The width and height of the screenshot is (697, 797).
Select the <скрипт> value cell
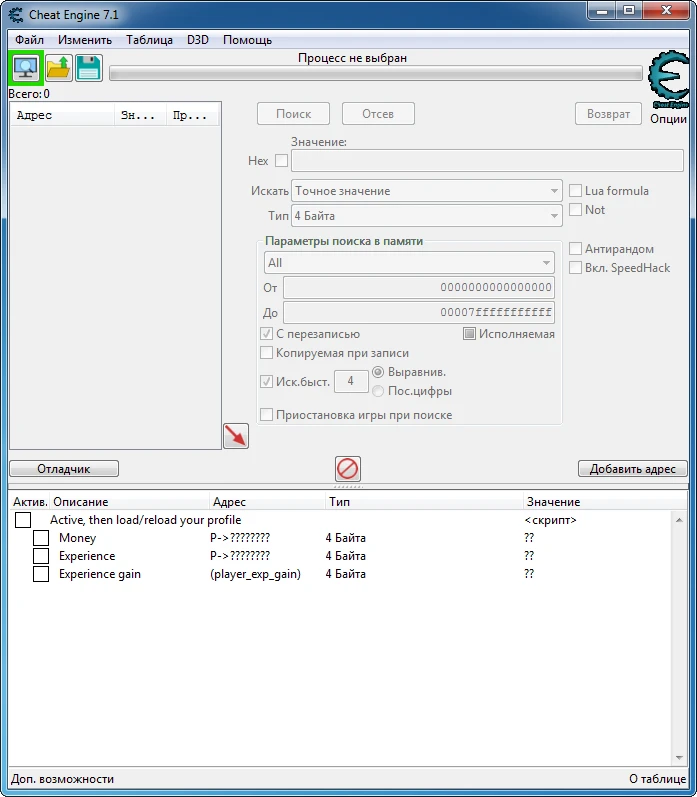tap(550, 520)
